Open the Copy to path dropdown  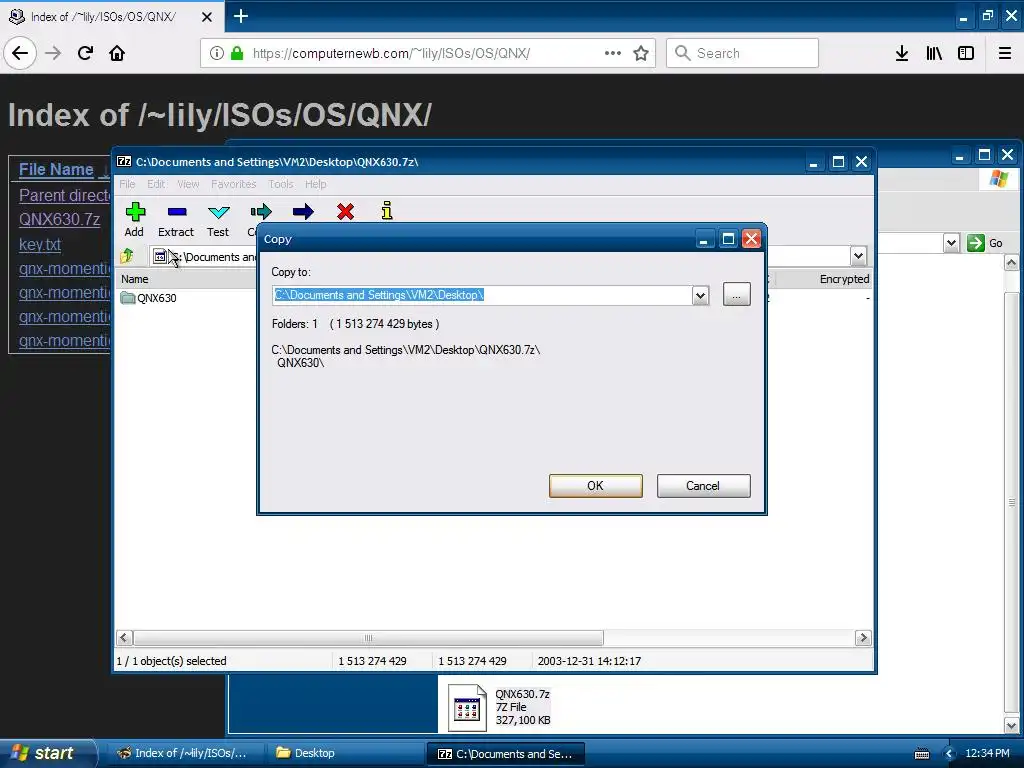pyautogui.click(x=700, y=295)
